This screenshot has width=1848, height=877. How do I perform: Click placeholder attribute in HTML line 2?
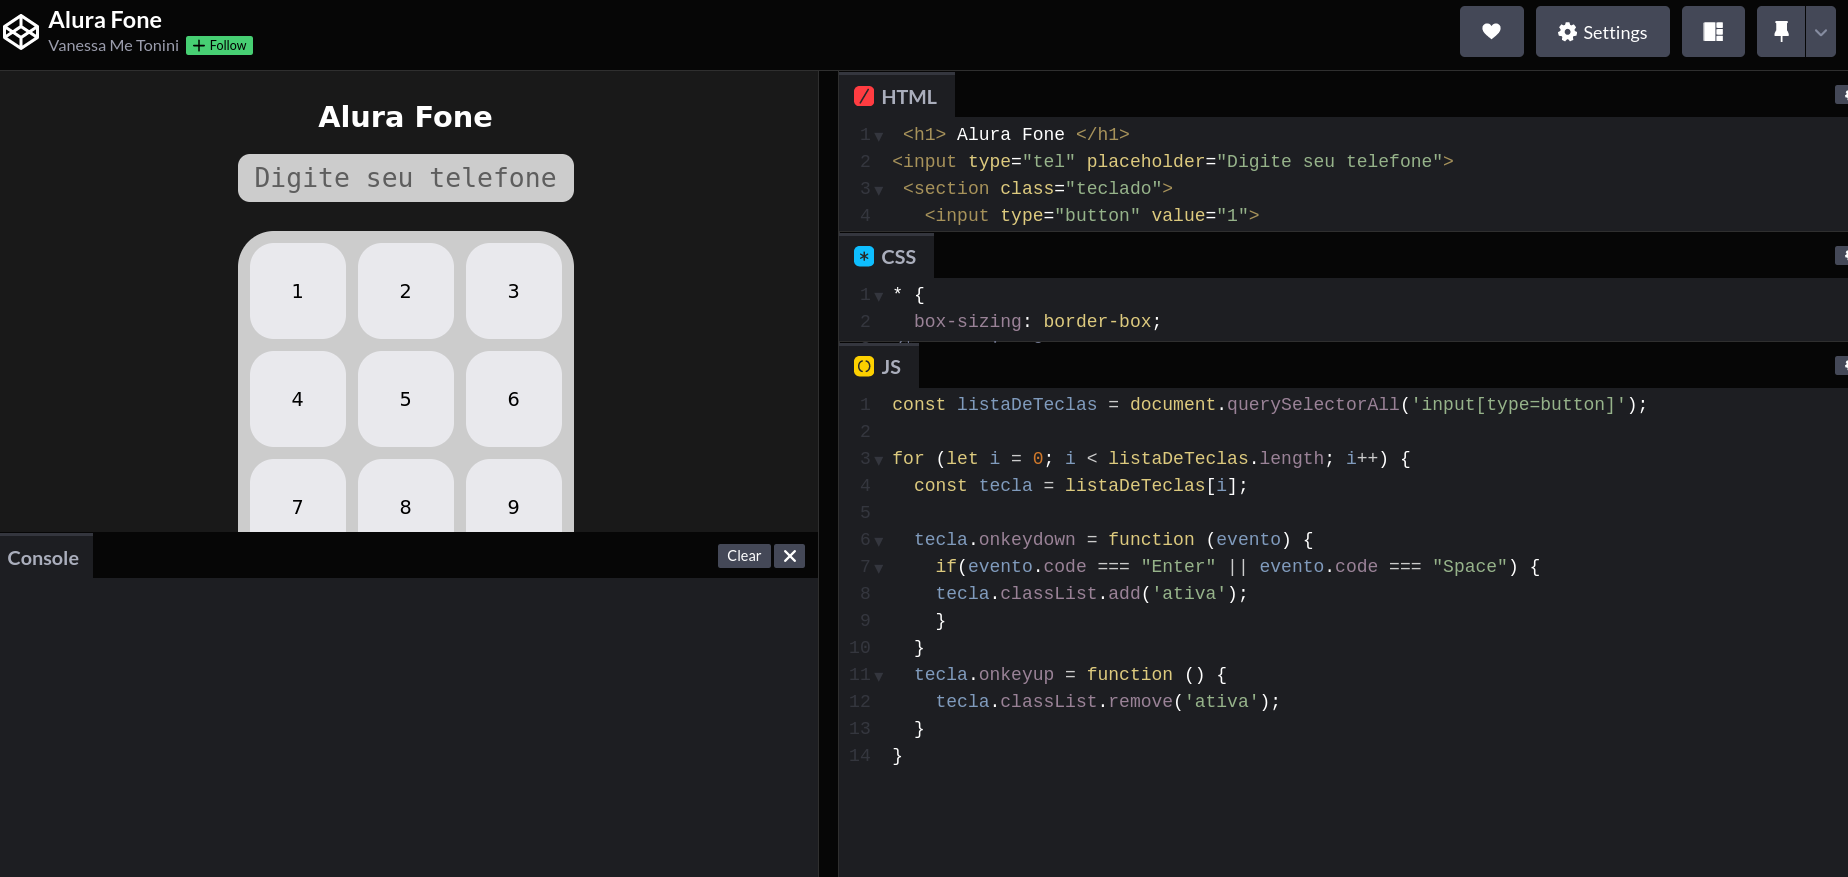1145,161
